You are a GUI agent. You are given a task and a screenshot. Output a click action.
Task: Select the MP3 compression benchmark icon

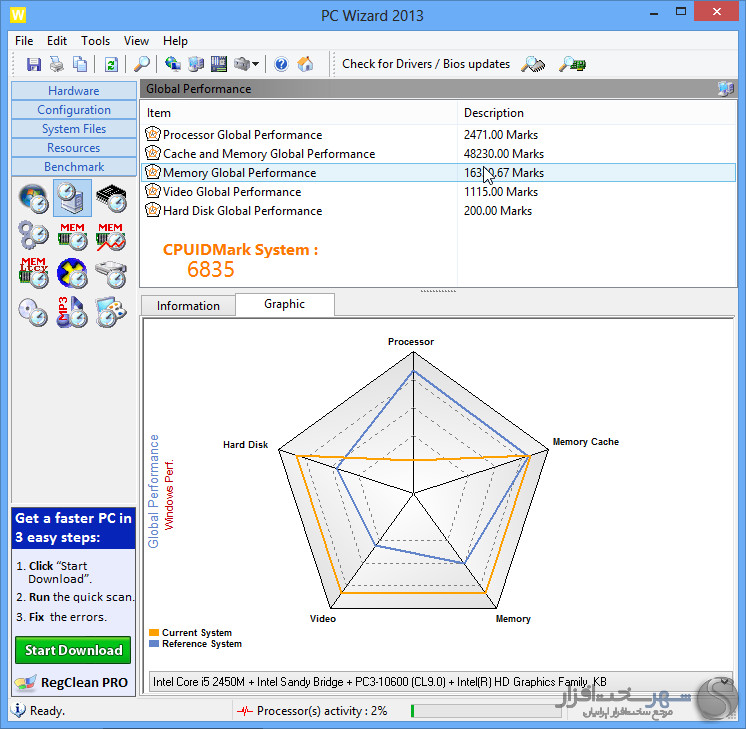coord(72,312)
